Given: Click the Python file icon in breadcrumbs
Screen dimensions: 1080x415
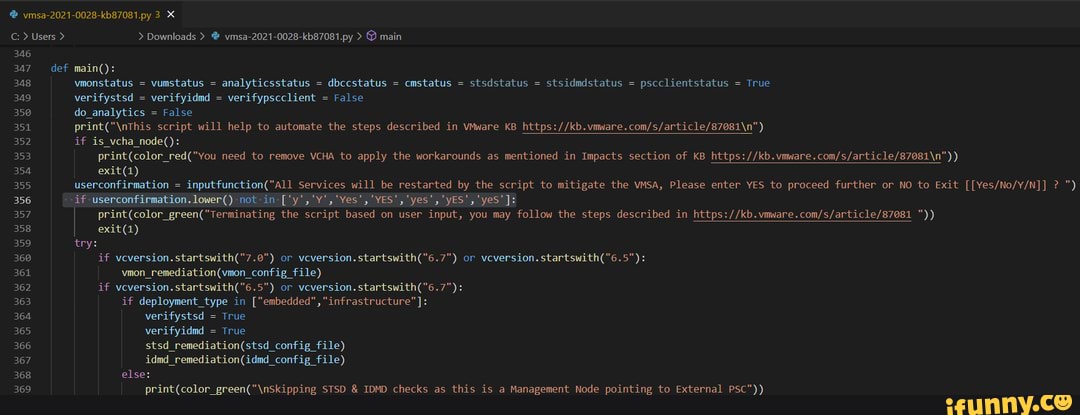Looking at the screenshot, I should pyautogui.click(x=215, y=37).
